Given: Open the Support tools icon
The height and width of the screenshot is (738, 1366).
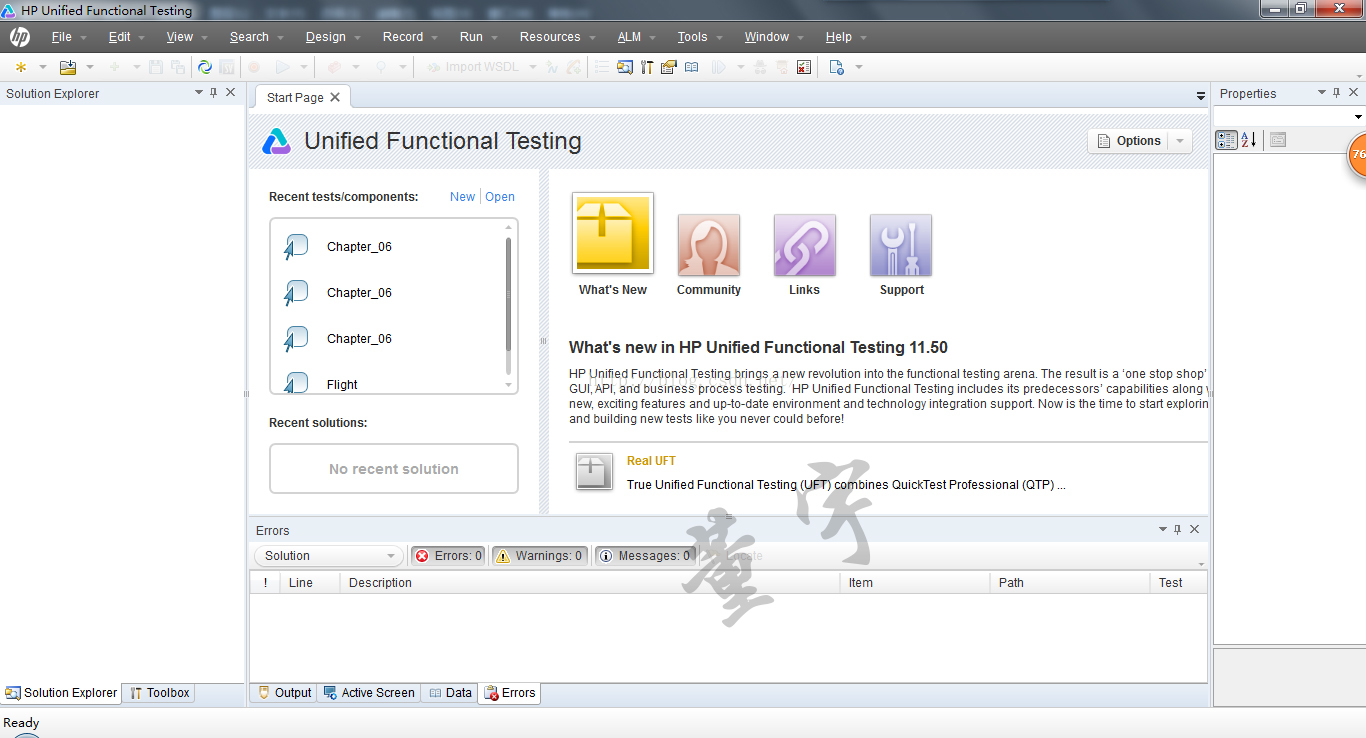Looking at the screenshot, I should pos(901,245).
